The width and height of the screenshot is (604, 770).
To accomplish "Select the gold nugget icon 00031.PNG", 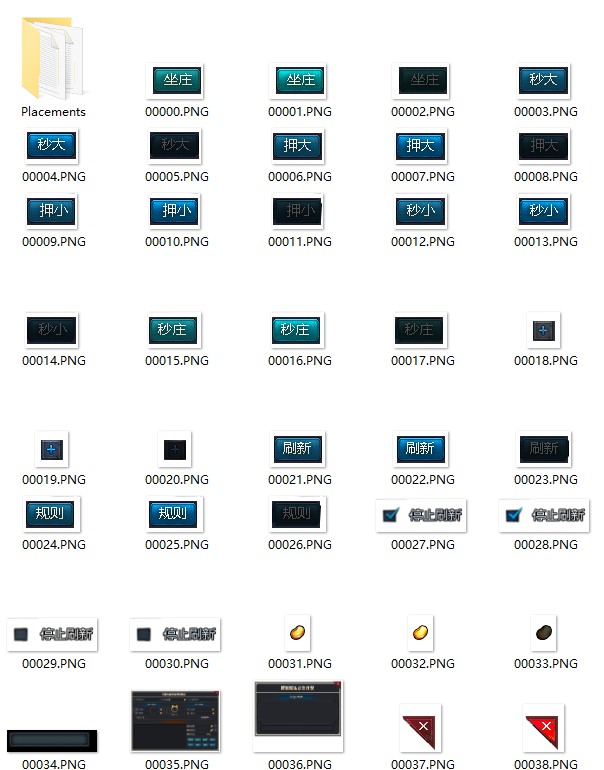I will [x=297, y=632].
